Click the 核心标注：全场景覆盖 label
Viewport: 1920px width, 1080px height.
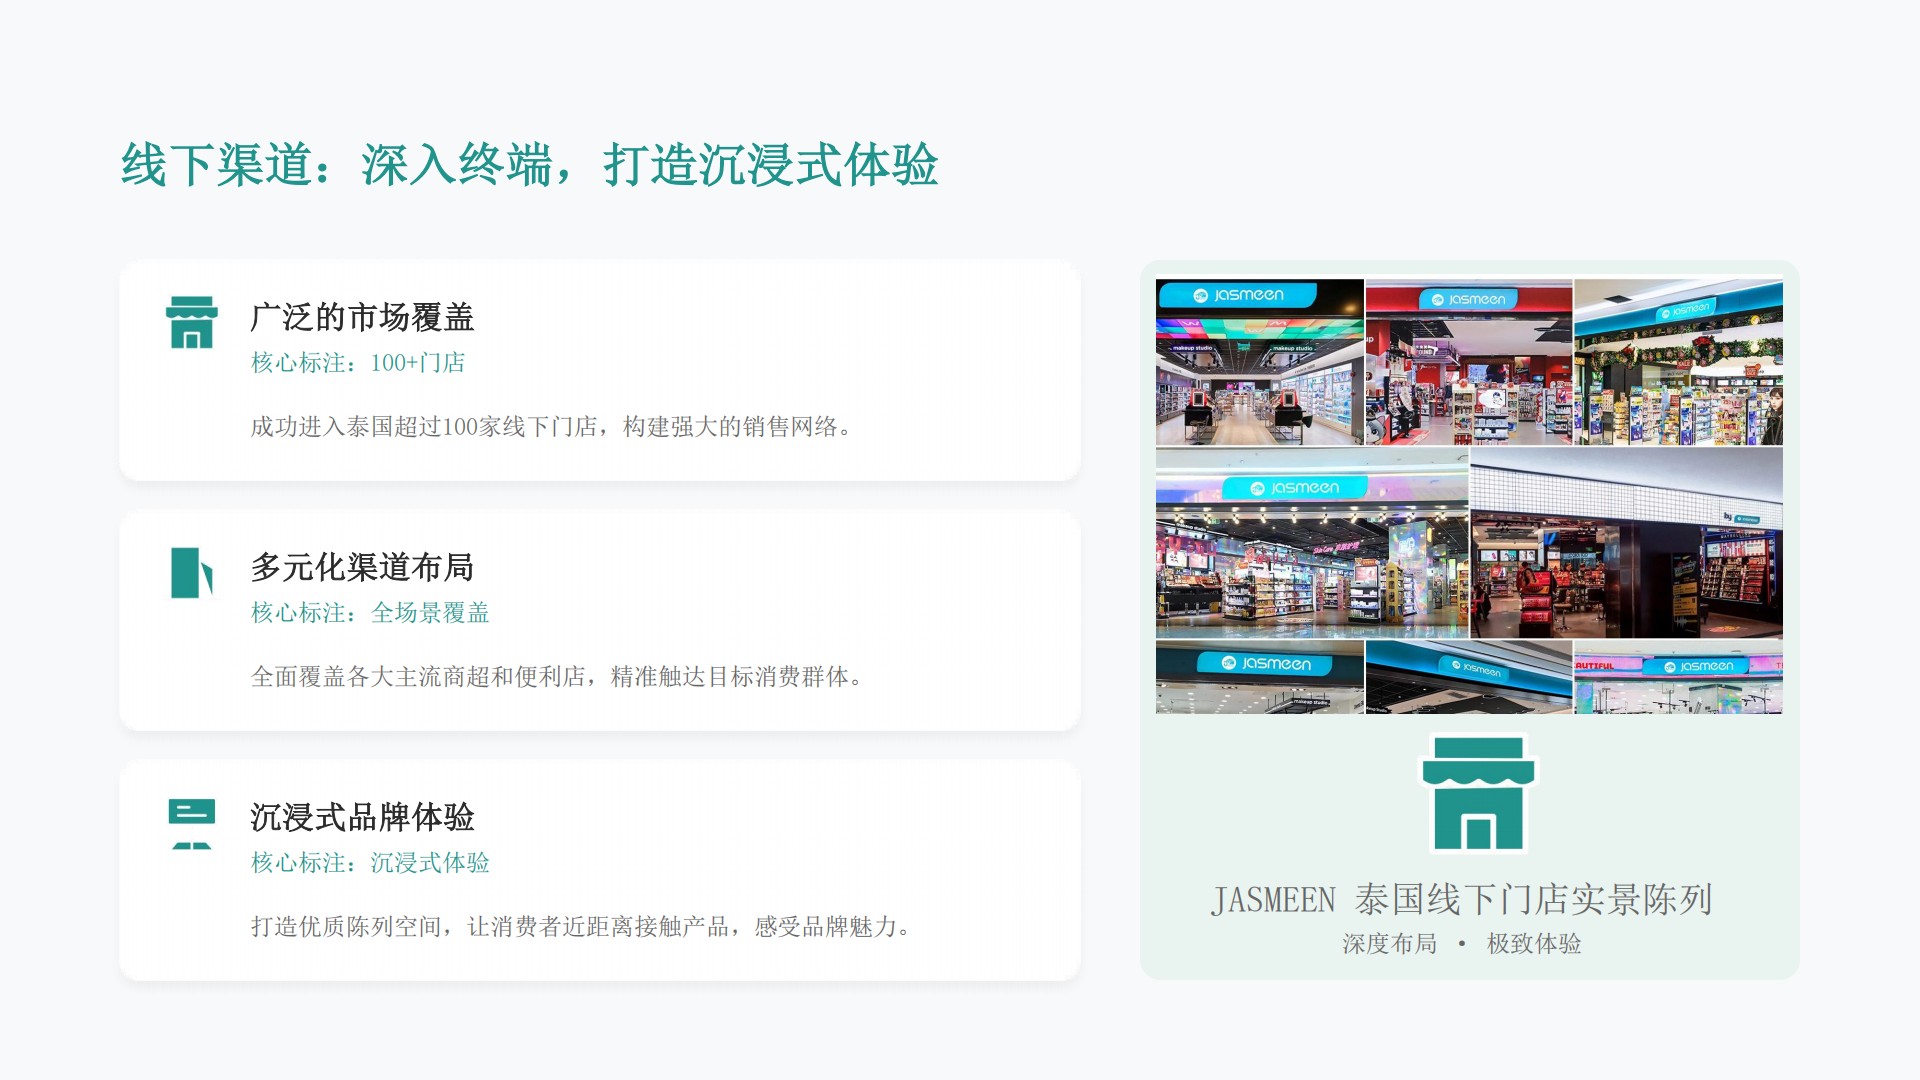370,613
